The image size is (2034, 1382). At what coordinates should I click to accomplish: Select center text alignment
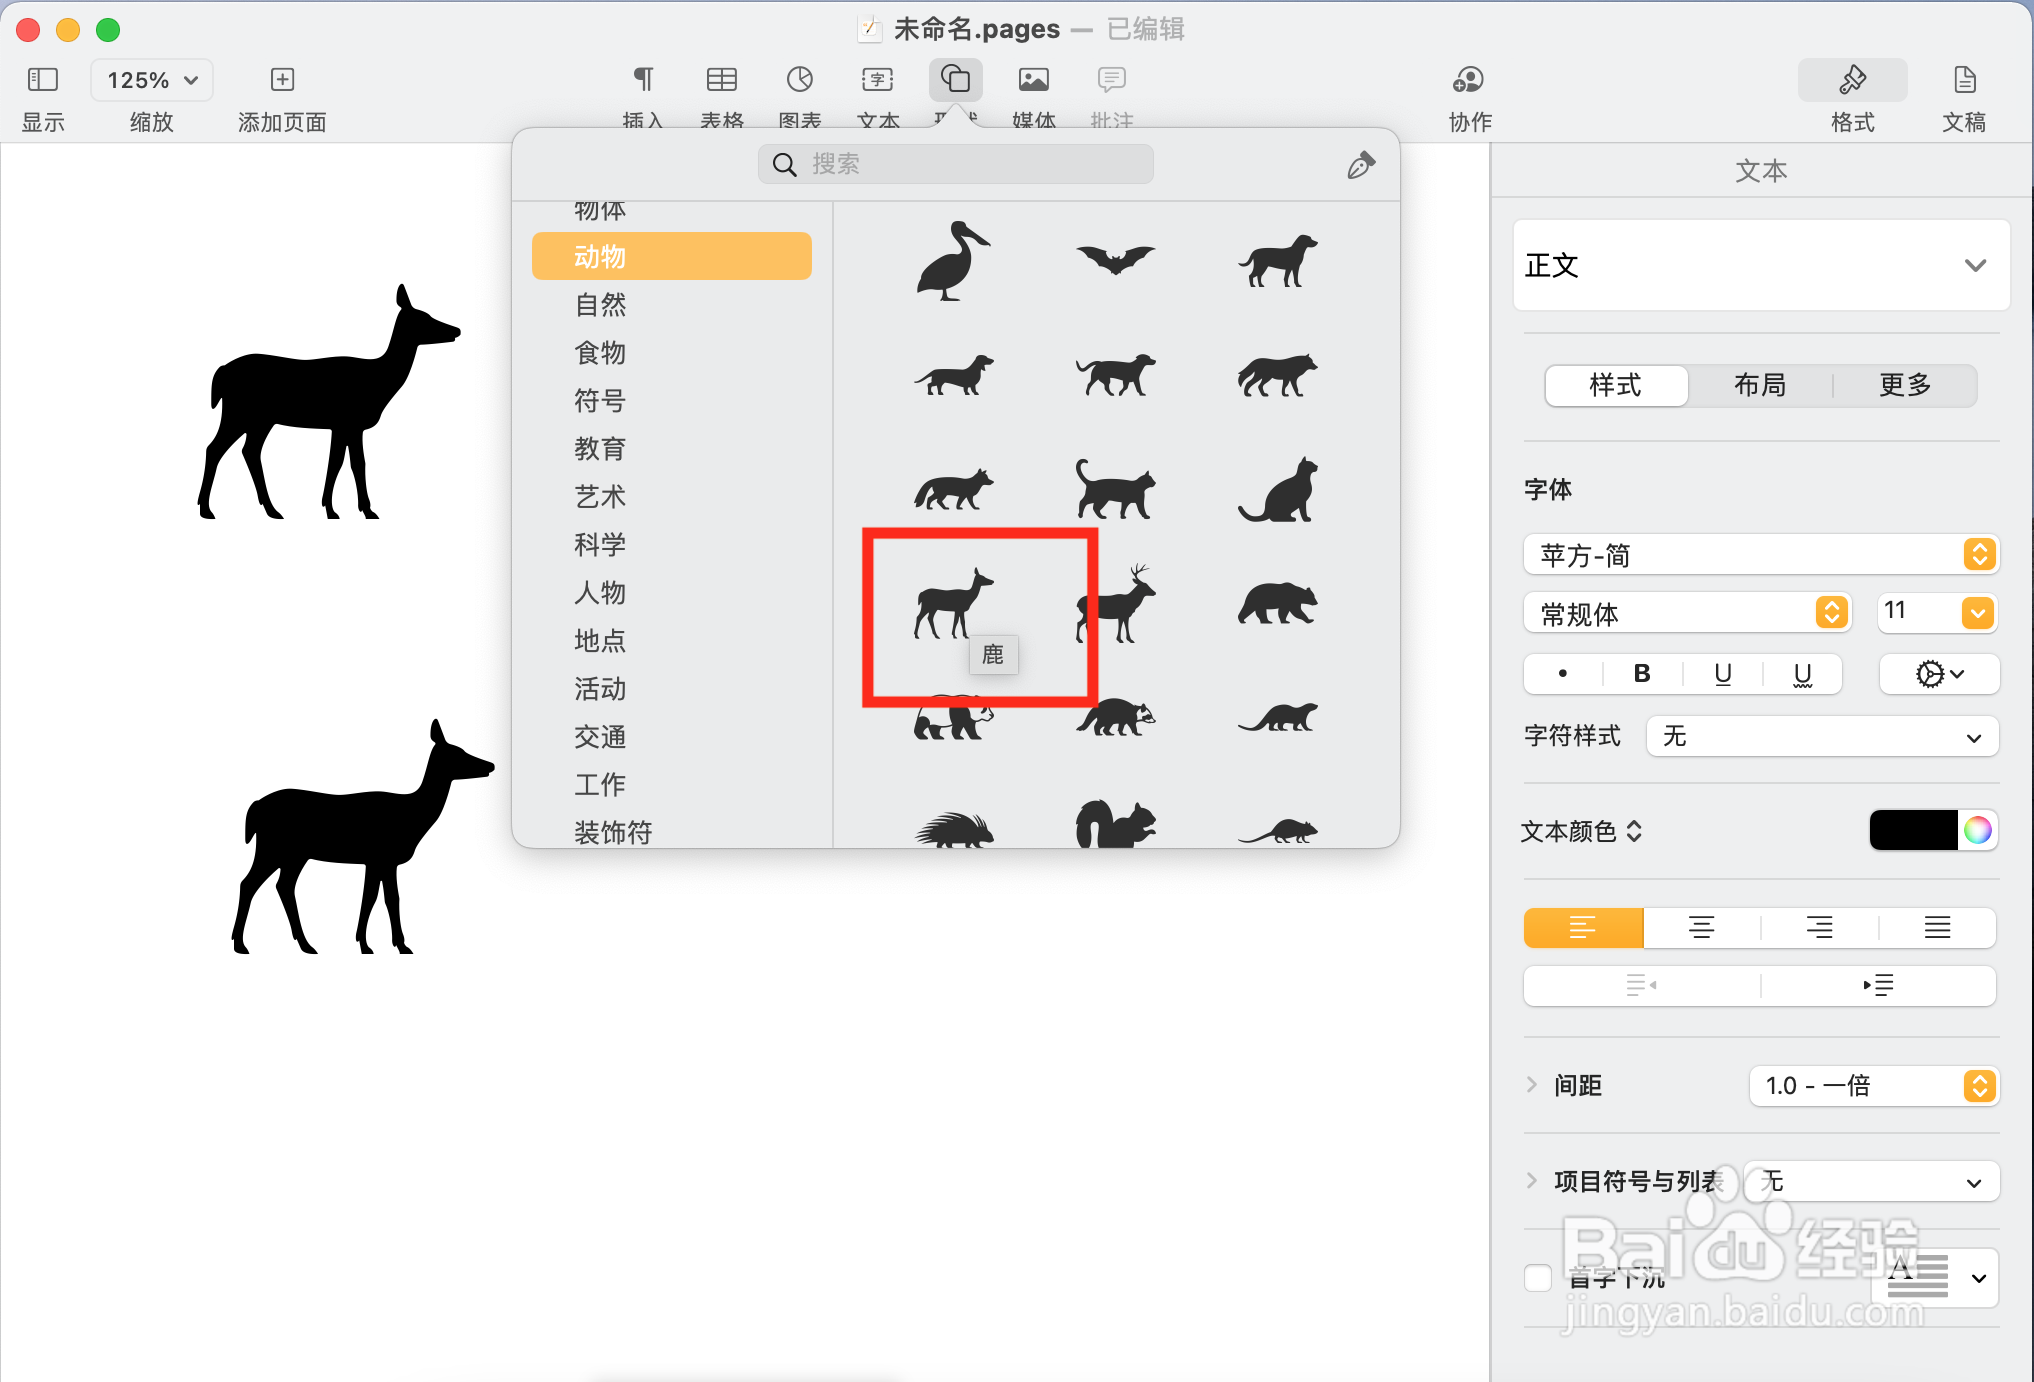1701,928
